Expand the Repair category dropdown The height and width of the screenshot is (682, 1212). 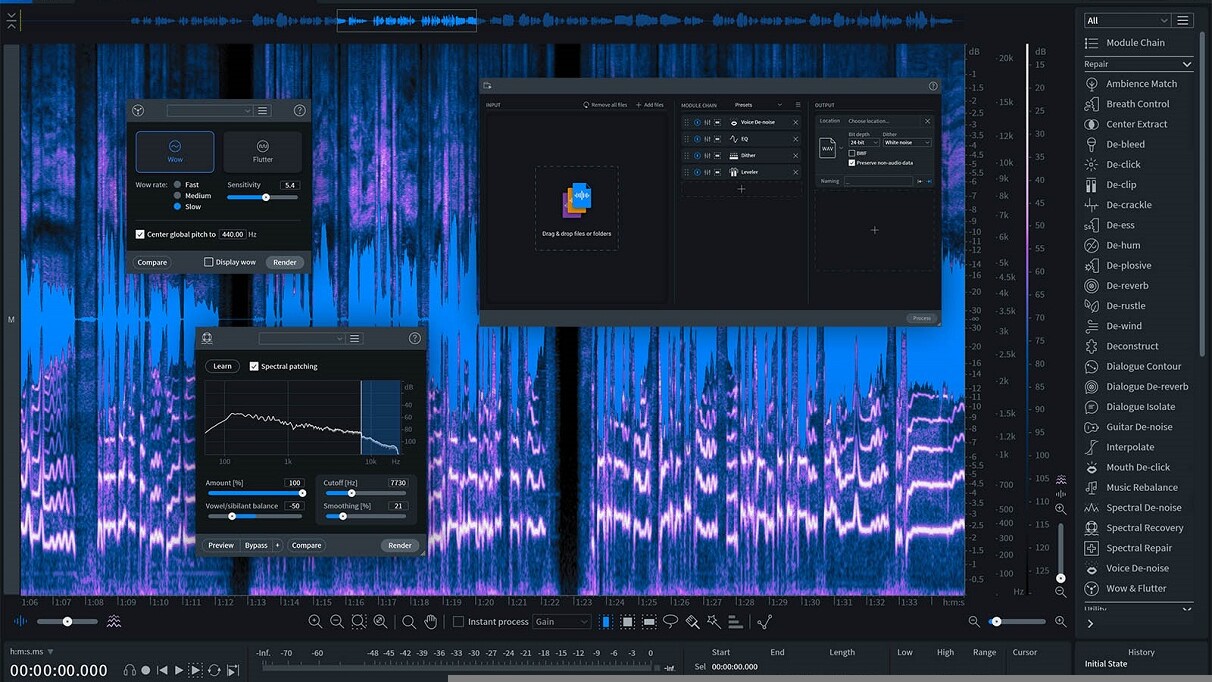(1139, 64)
